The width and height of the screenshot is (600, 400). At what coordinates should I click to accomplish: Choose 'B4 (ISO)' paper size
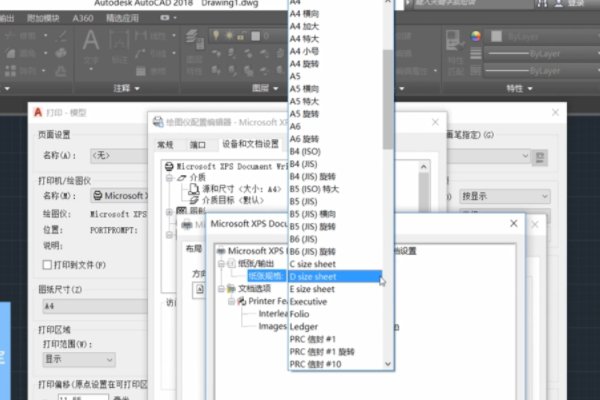tap(335, 151)
